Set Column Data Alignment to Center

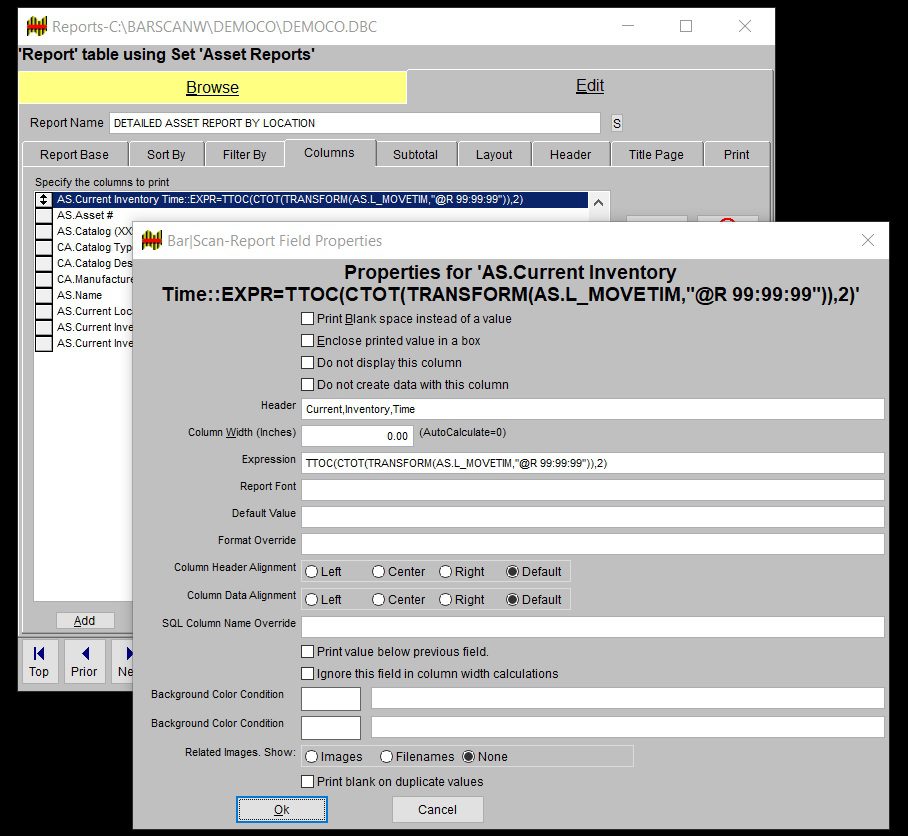[398, 599]
